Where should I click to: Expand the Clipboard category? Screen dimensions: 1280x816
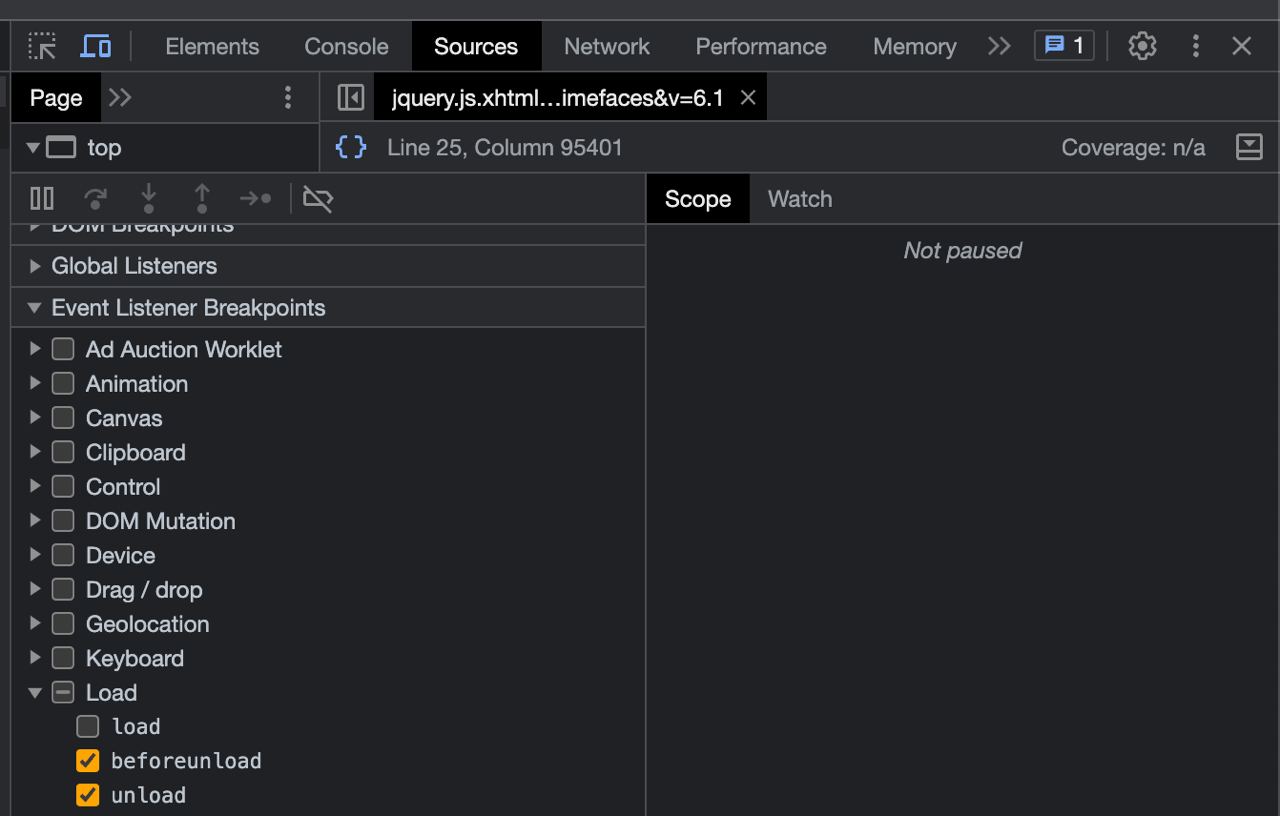point(35,452)
